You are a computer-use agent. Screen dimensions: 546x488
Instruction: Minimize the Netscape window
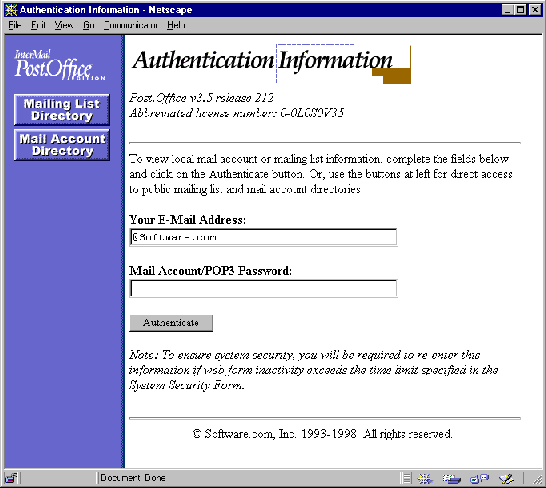coord(507,10)
